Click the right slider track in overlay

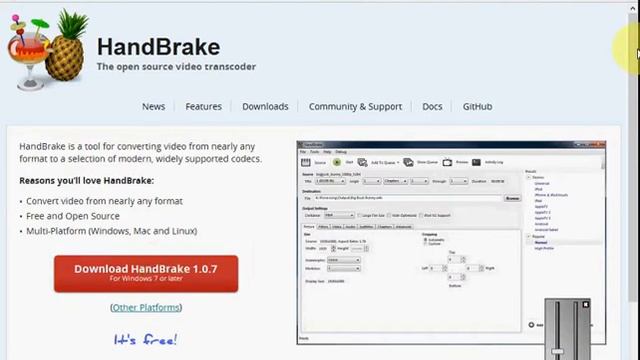click(x=576, y=331)
